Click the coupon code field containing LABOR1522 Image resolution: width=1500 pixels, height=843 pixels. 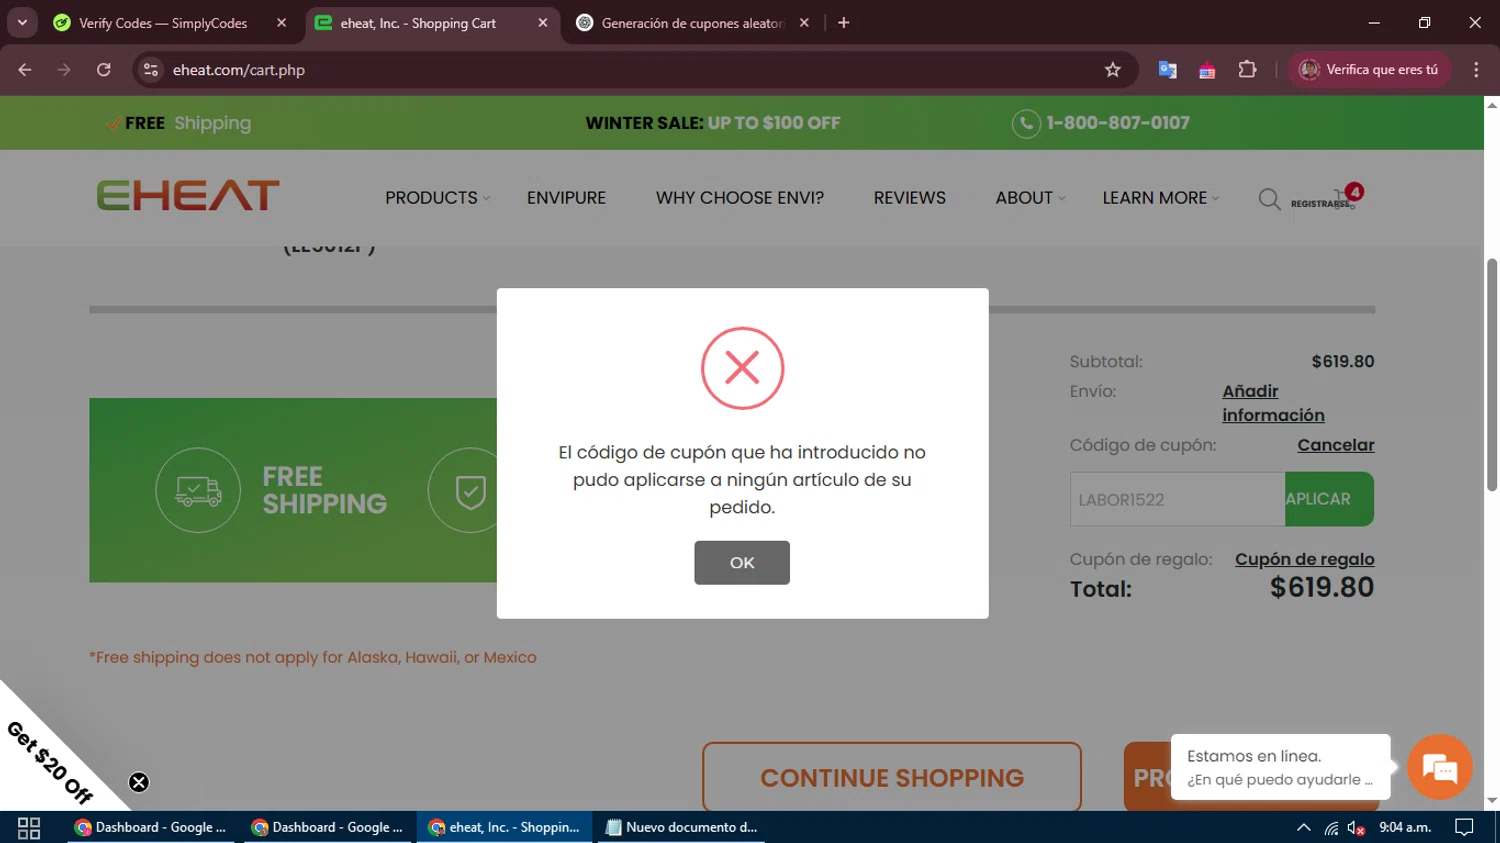(1177, 499)
